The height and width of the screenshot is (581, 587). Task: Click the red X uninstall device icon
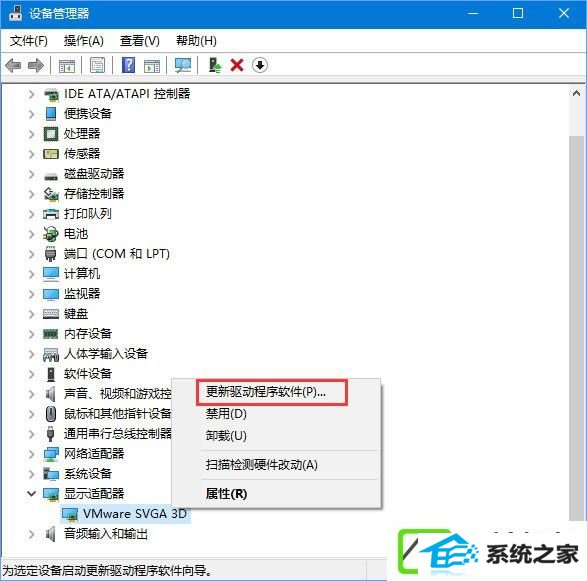[x=237, y=66]
